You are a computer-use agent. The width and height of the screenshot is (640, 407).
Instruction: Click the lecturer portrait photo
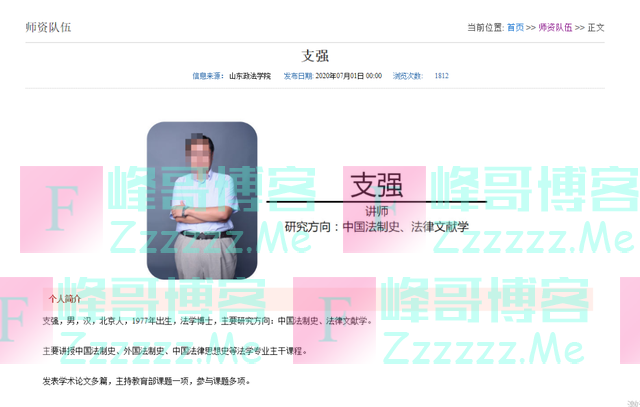tap(202, 200)
